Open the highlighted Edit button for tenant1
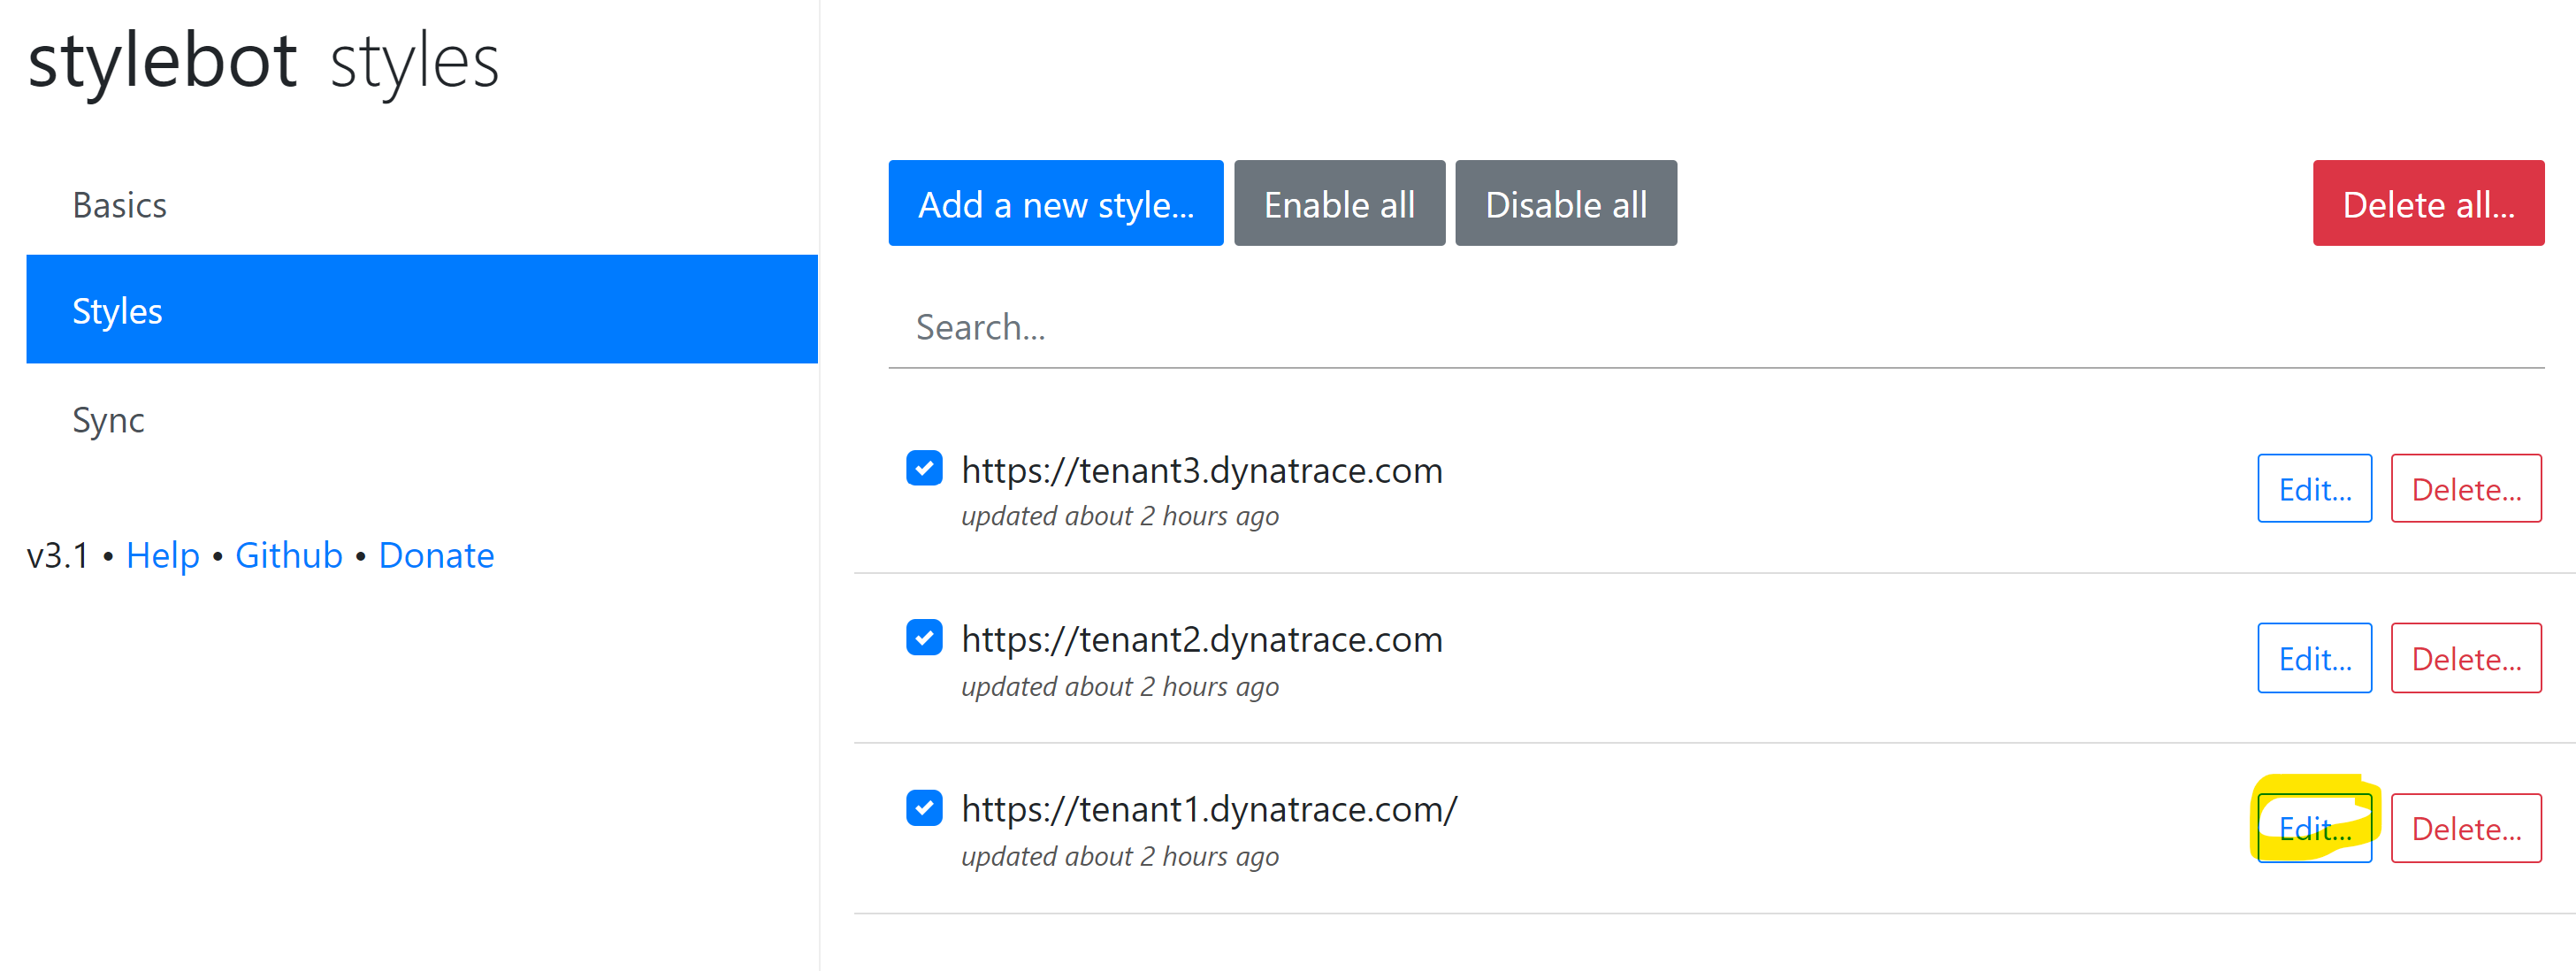This screenshot has width=2576, height=971. click(2315, 828)
